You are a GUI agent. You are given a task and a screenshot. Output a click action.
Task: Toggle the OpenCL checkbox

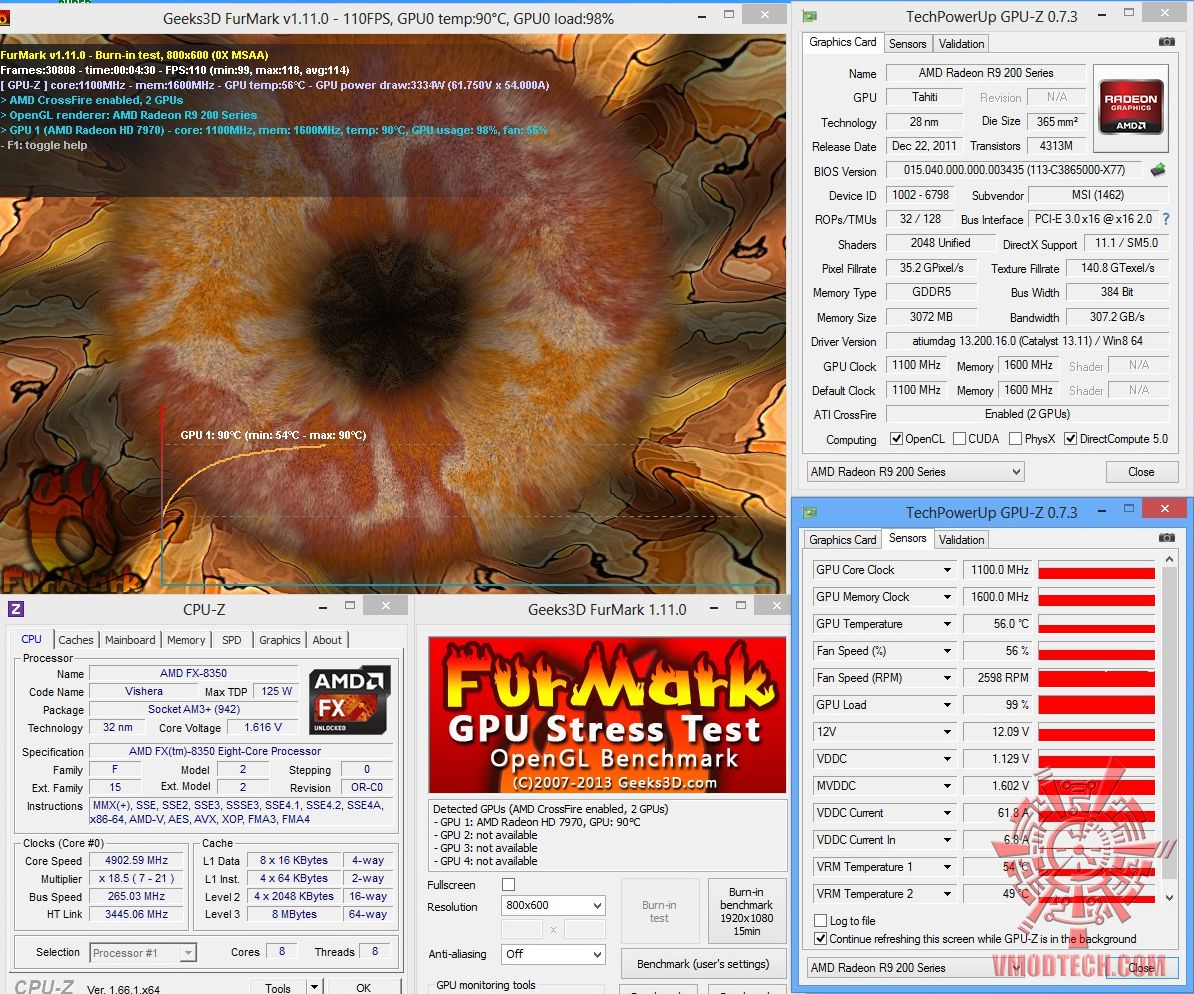[896, 439]
